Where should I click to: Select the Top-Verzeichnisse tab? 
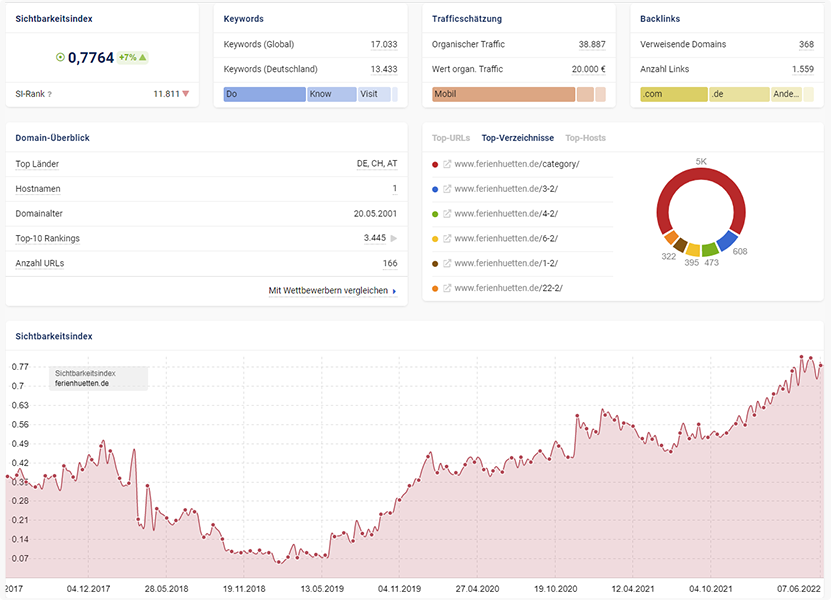(x=517, y=138)
